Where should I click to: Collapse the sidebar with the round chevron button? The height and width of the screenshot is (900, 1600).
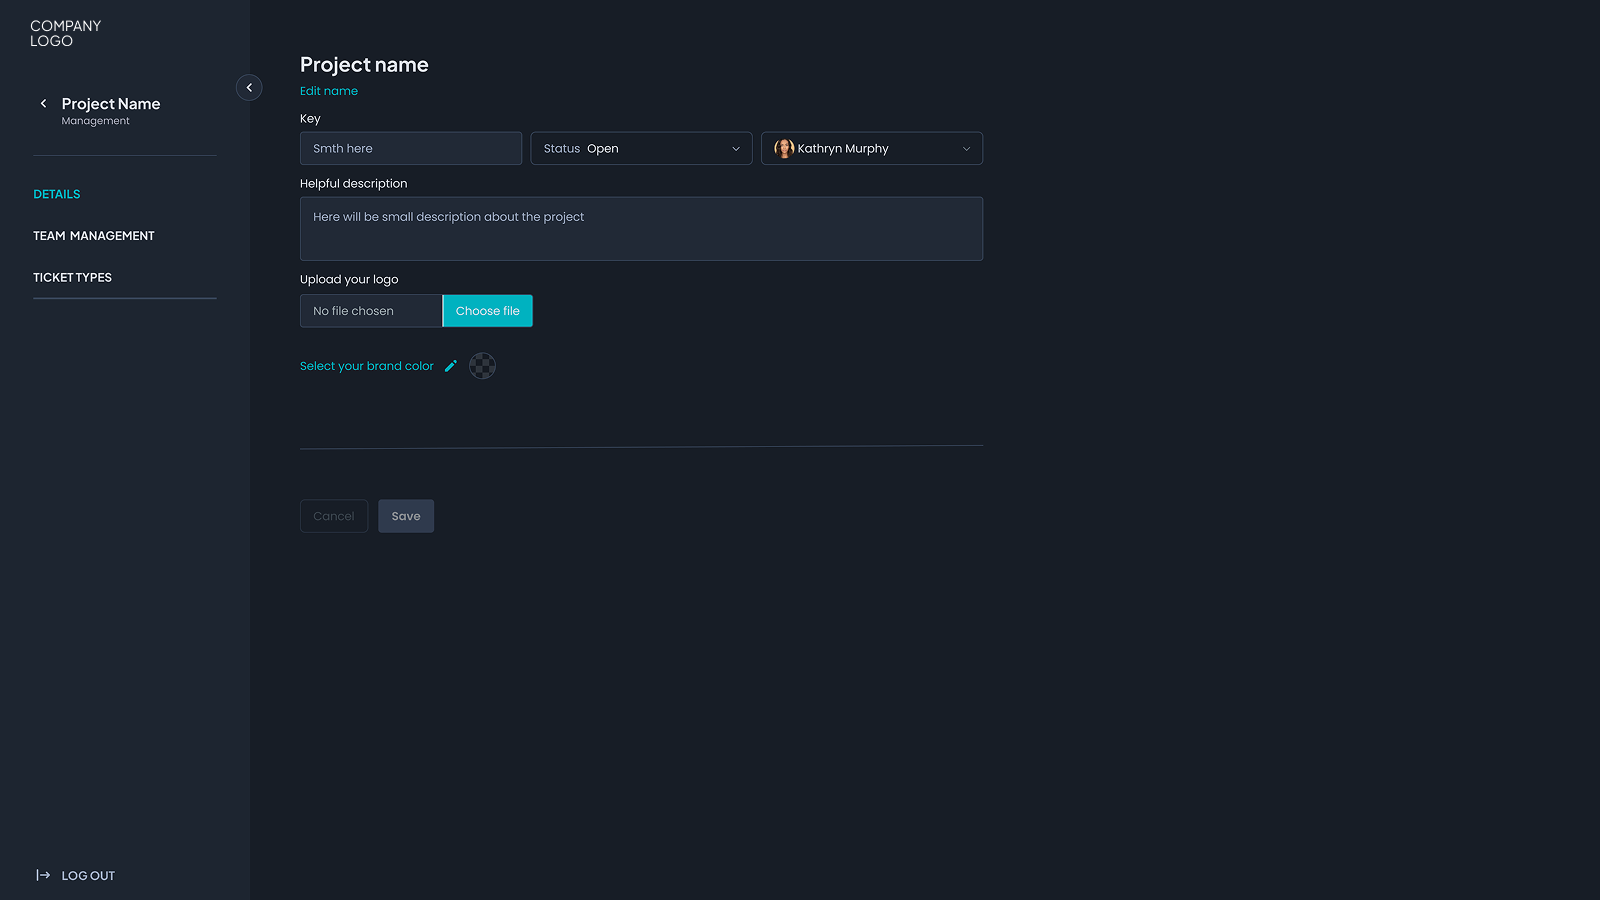249,88
